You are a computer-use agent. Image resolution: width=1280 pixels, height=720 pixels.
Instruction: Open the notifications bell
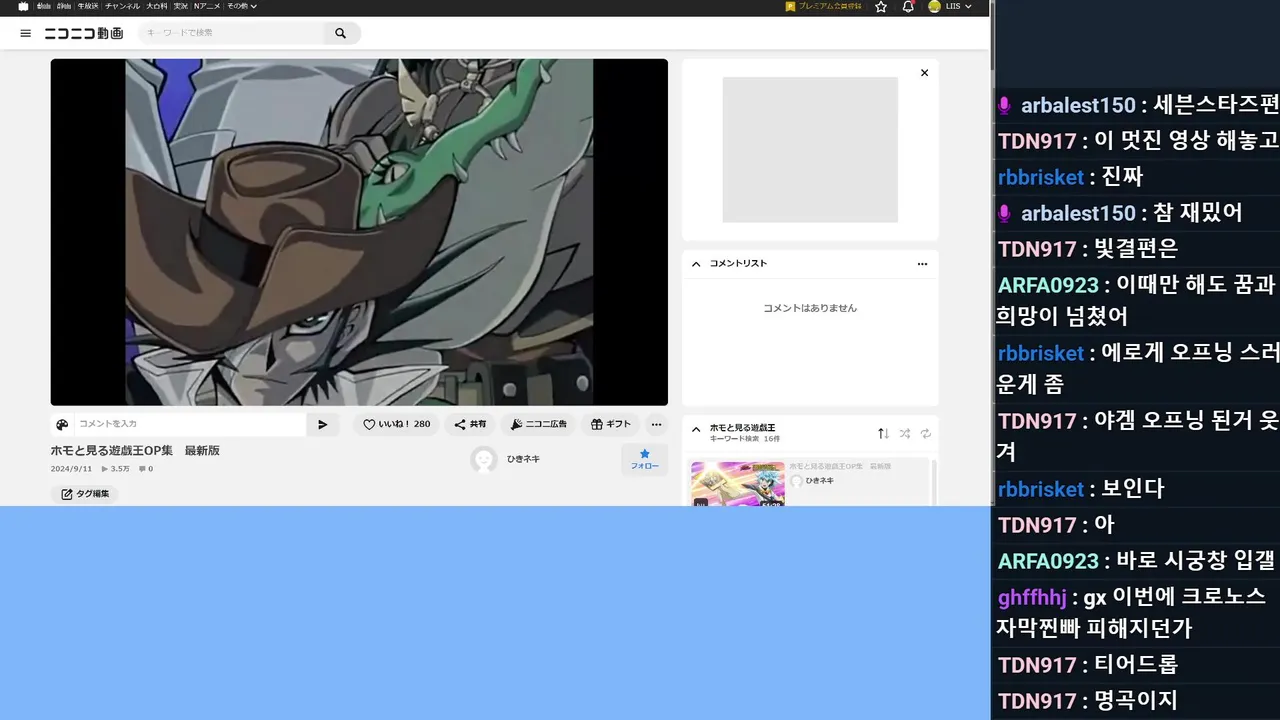tap(908, 6)
